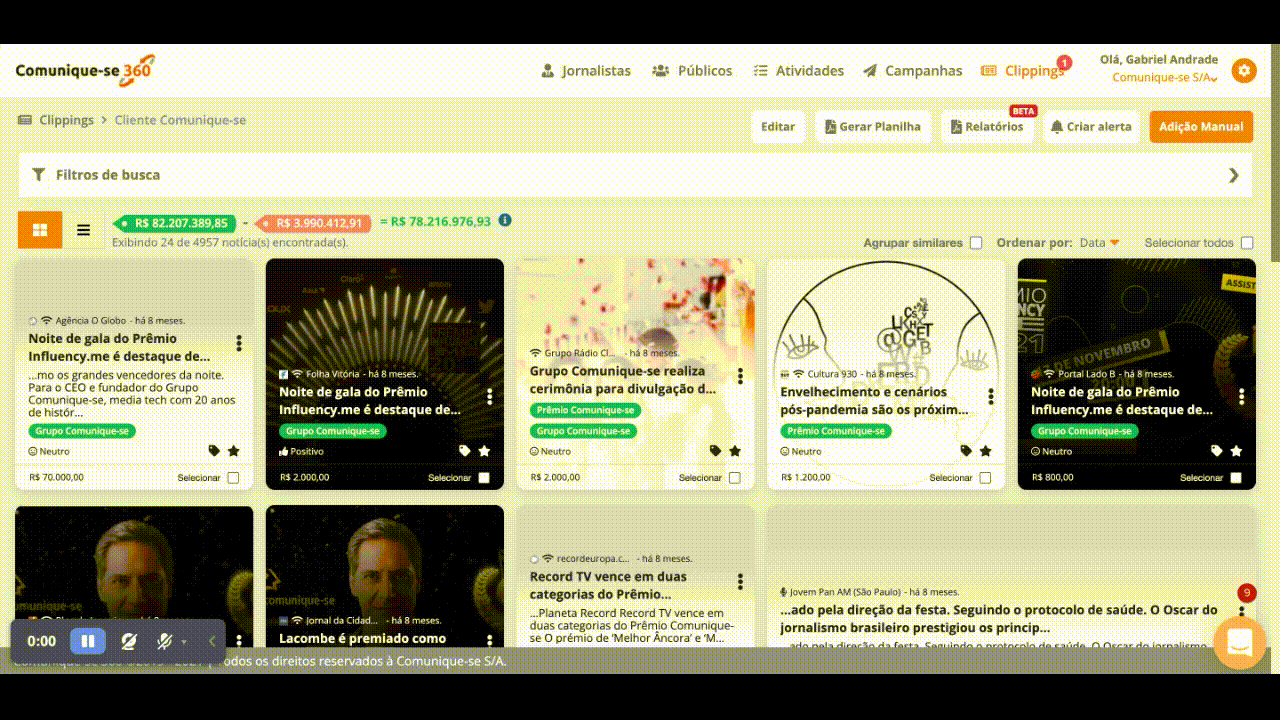Check the Agrupar similares checkbox

[976, 243]
